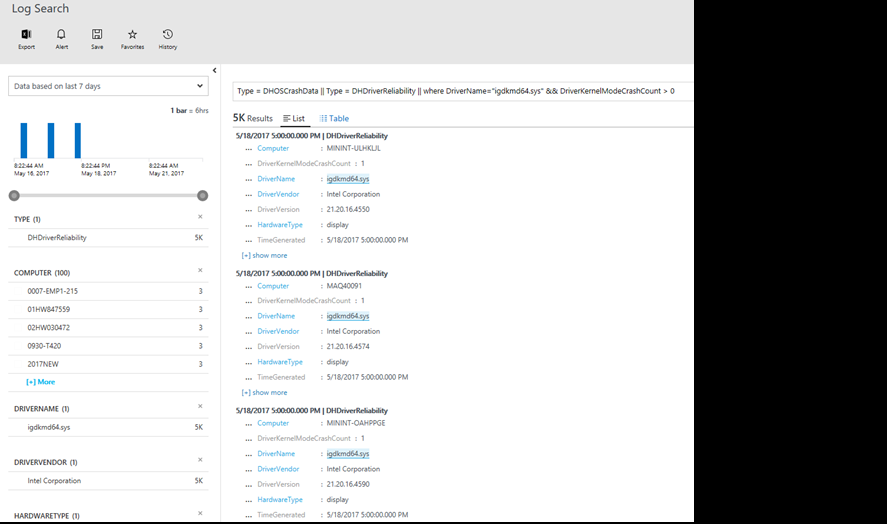This screenshot has width=887, height=524.
Task: Toggle checkbox for computer 2017NEW
Action: point(20,364)
